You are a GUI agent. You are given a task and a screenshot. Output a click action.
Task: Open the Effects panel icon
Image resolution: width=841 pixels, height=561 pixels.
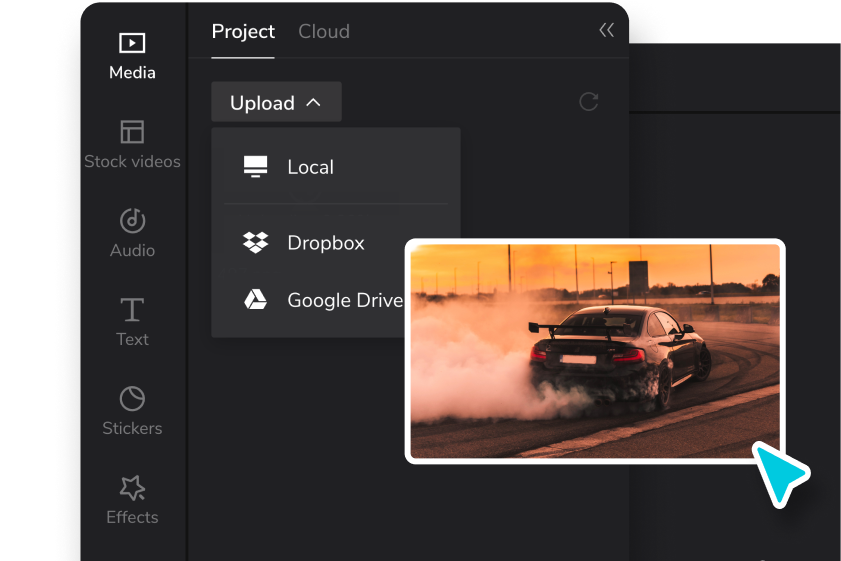click(132, 488)
